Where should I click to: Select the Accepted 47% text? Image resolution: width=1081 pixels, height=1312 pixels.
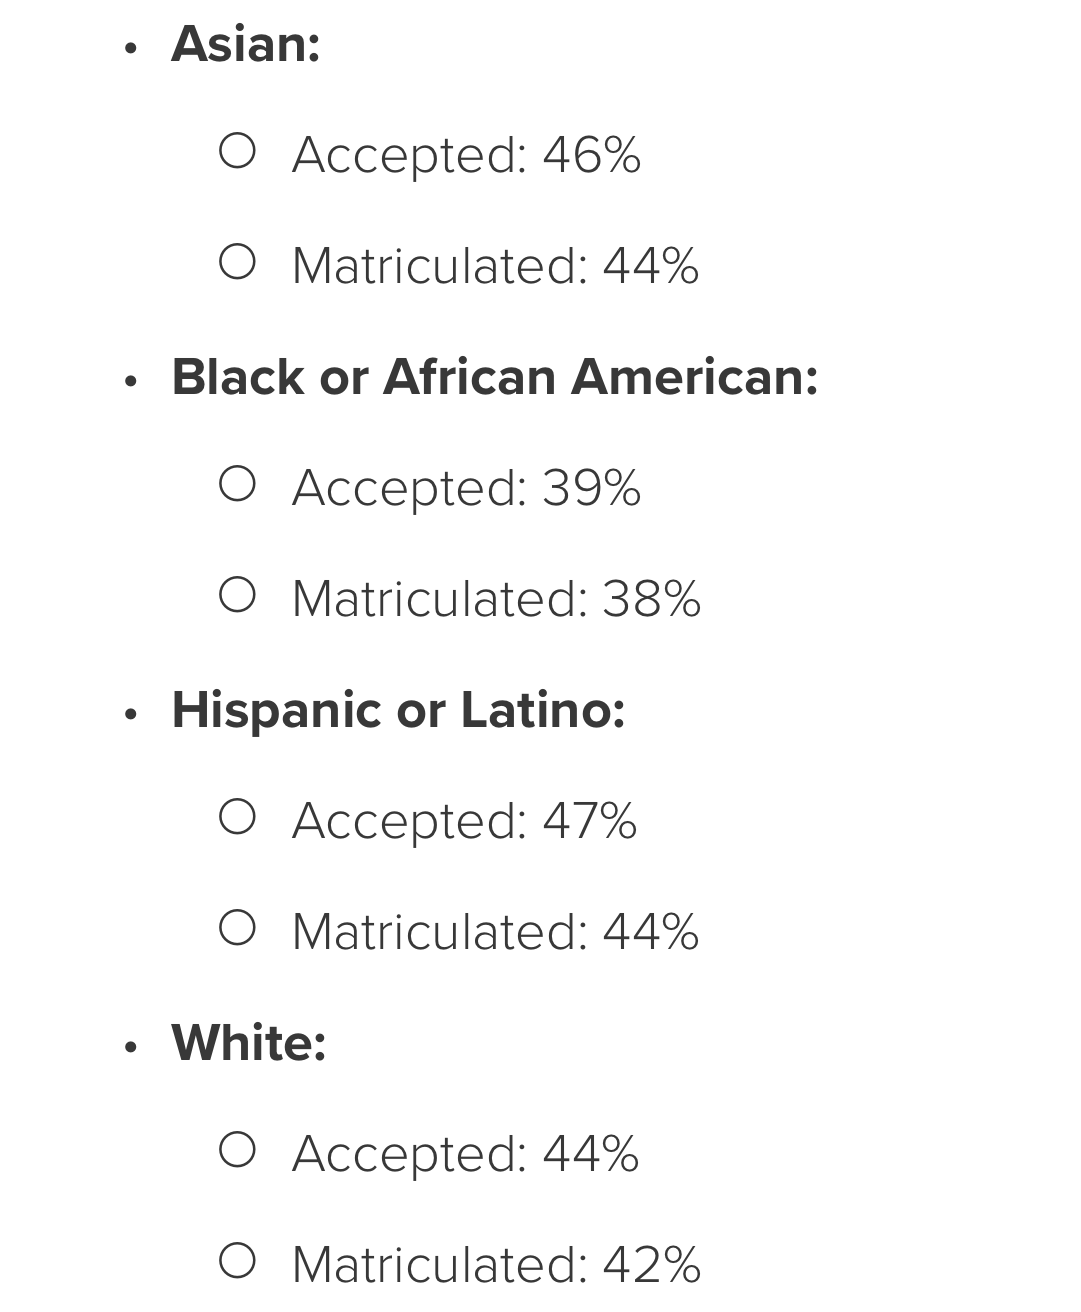464,821
